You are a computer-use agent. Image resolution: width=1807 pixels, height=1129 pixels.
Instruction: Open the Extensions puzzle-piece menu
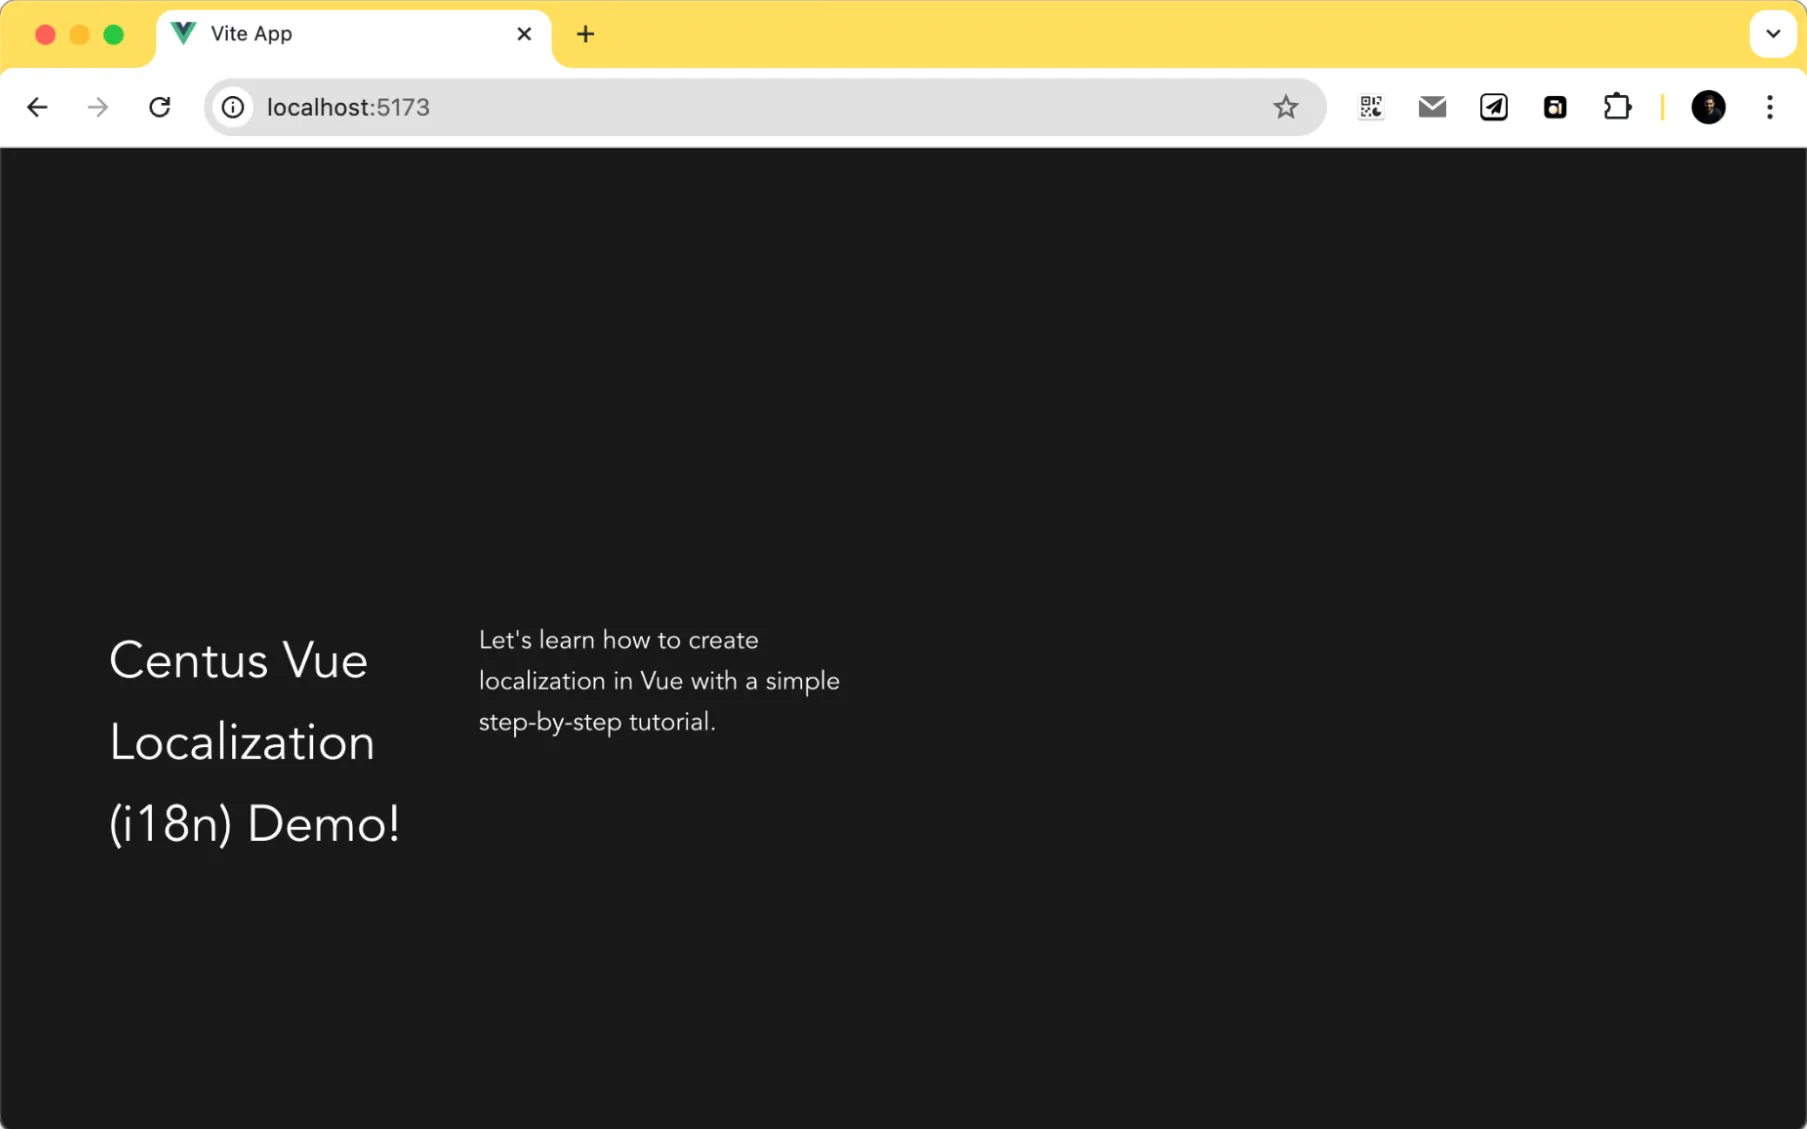coord(1618,107)
